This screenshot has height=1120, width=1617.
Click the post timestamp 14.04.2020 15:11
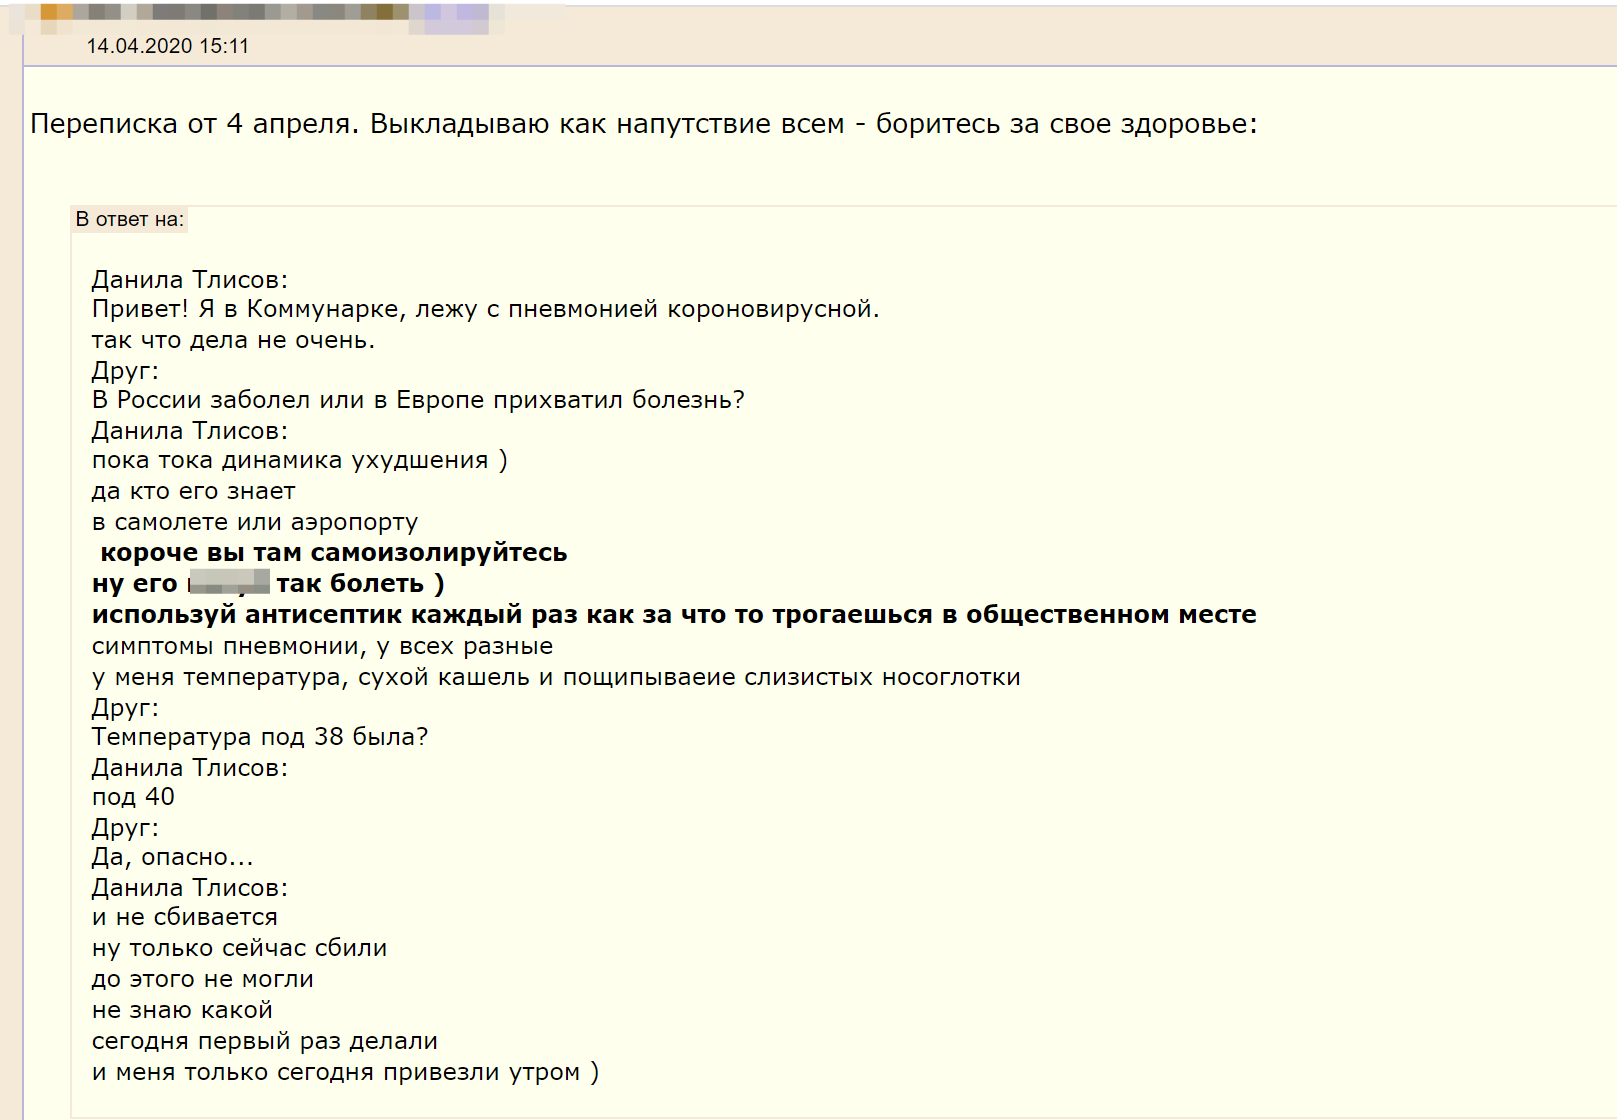click(167, 46)
